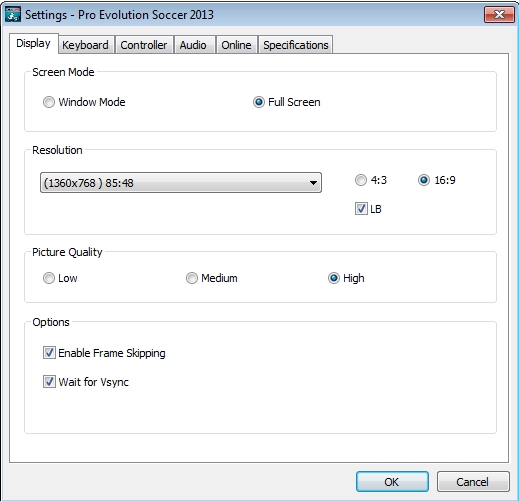519x501 pixels.
Task: Click the Pro Evolution Soccer title bar icon
Action: pos(13,15)
